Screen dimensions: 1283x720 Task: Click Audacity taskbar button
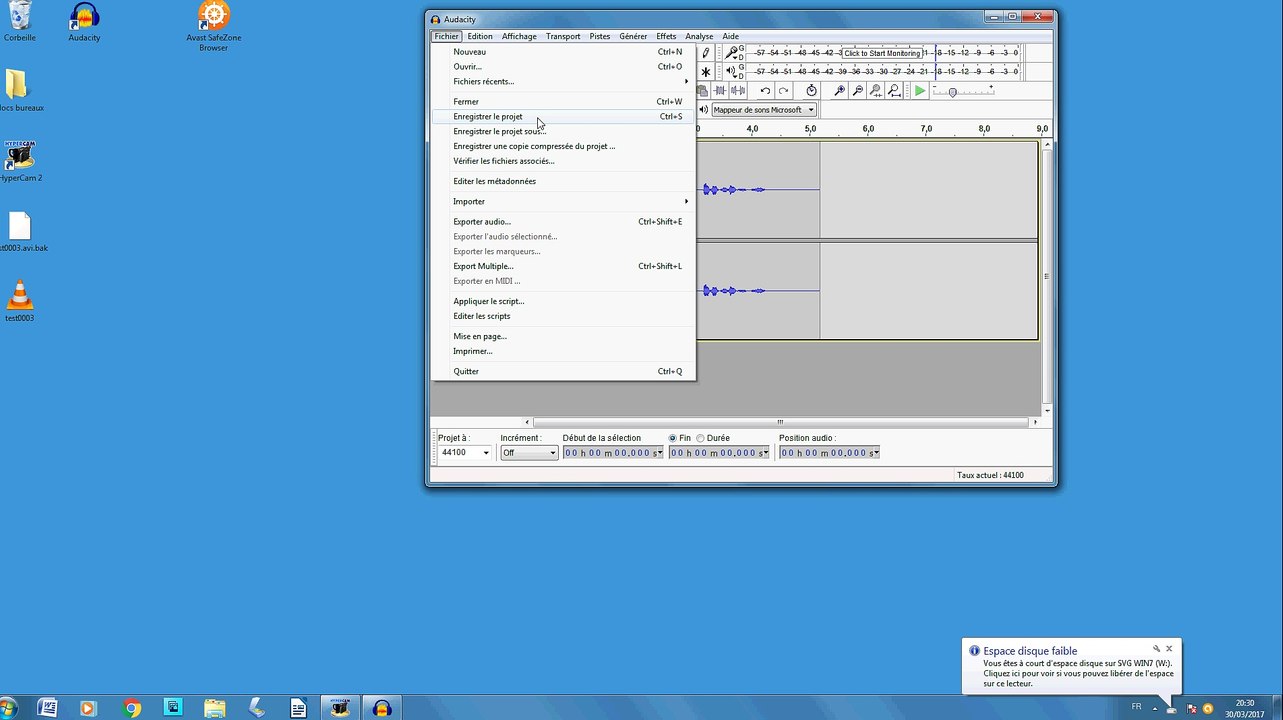[x=381, y=708]
